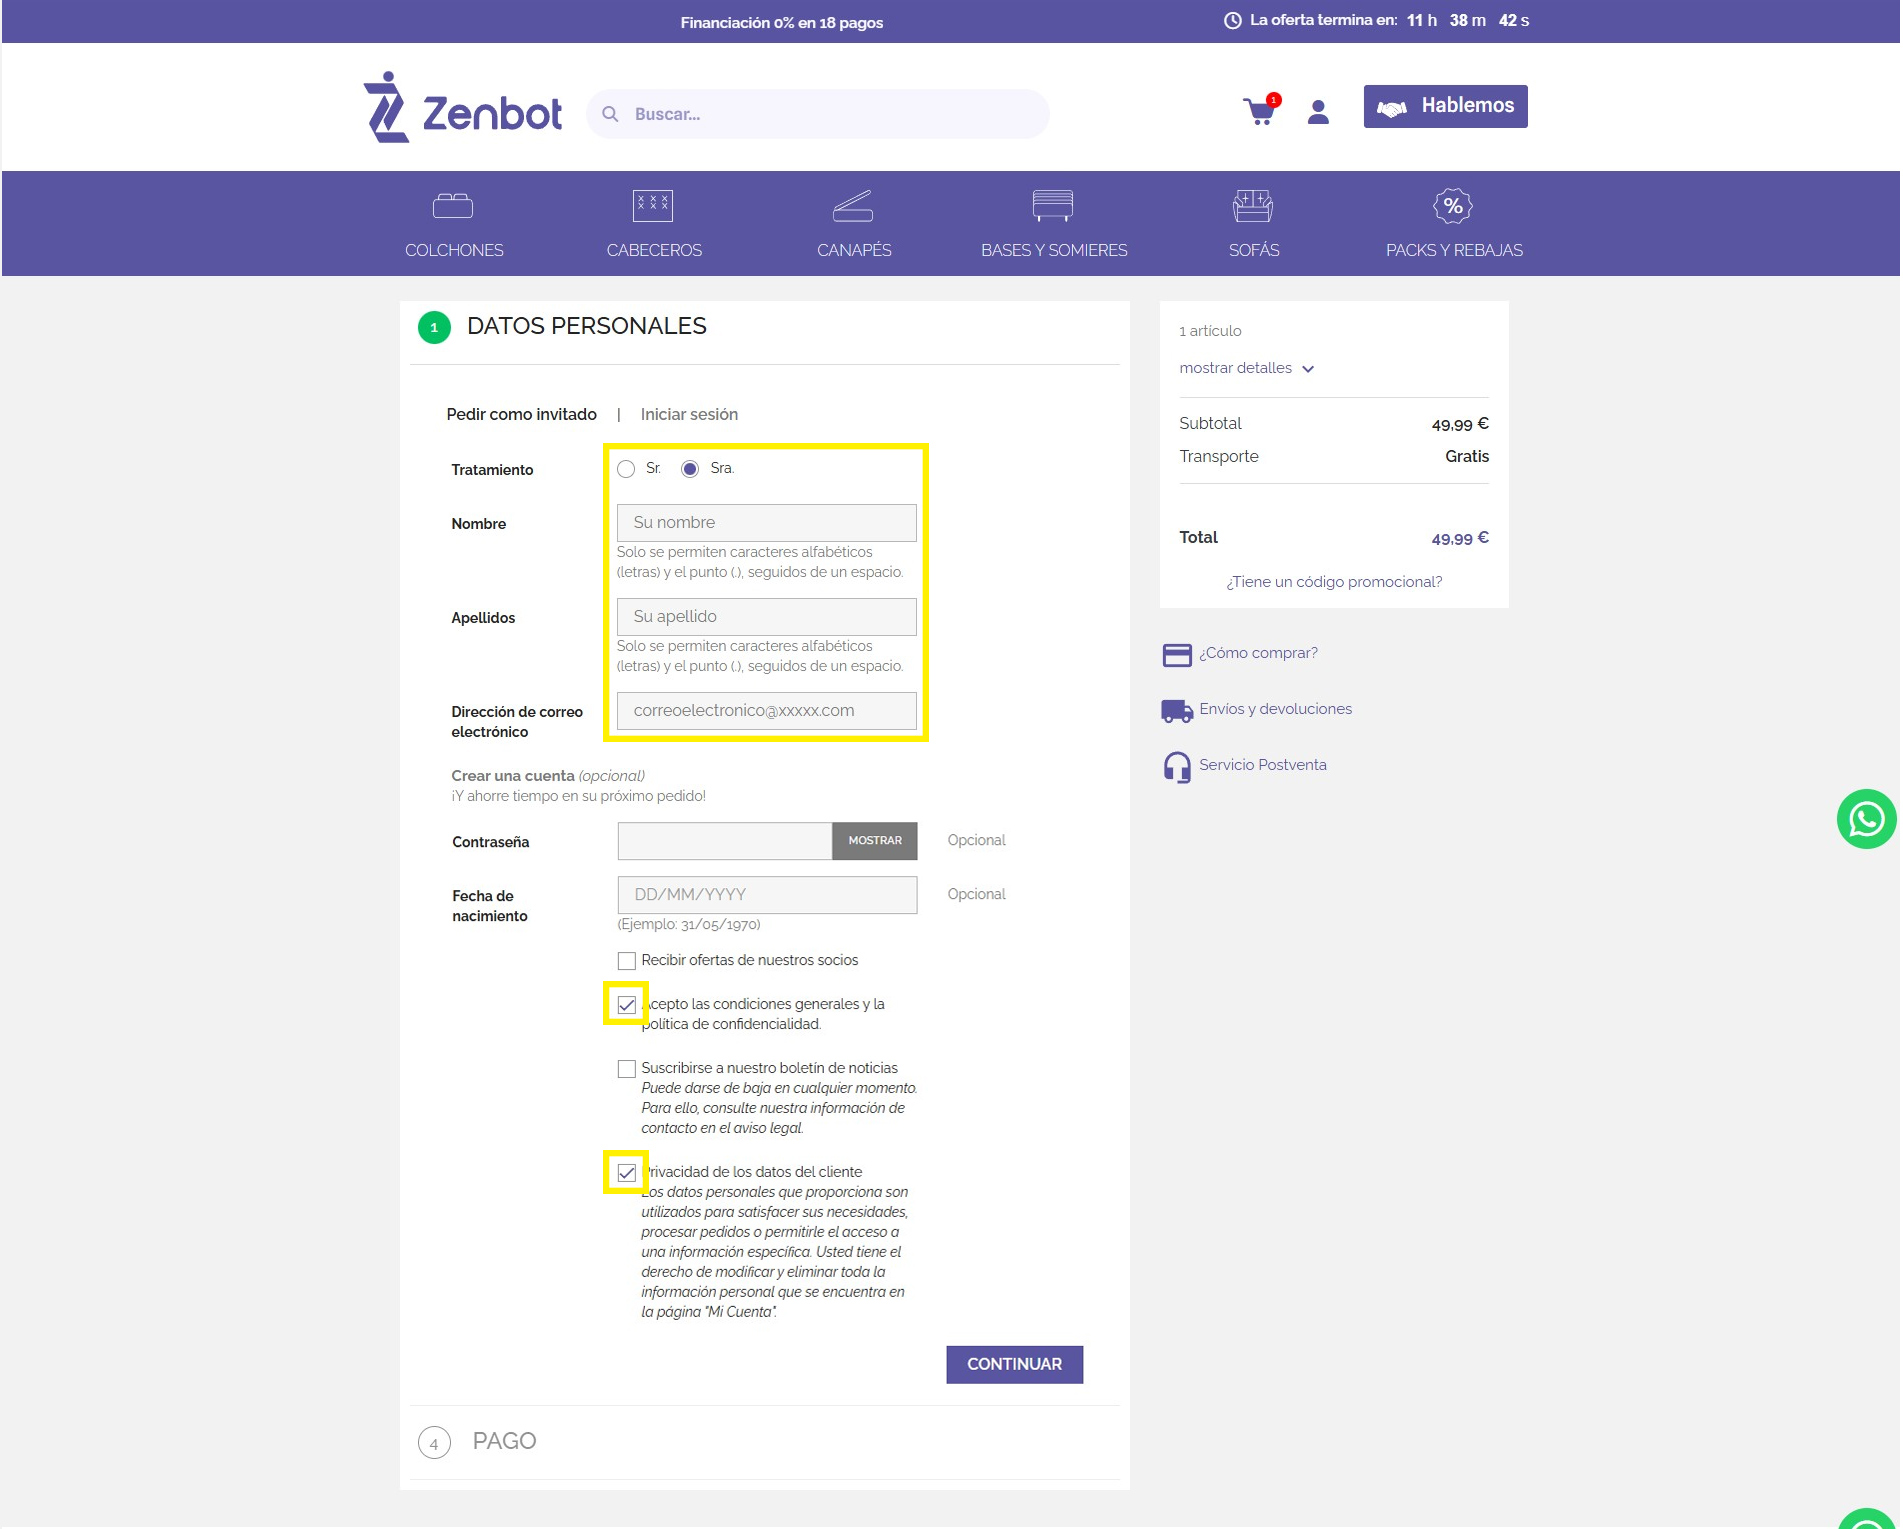Click the user account icon
Viewport: 1903px width, 1529px height.
pyautogui.click(x=1318, y=112)
